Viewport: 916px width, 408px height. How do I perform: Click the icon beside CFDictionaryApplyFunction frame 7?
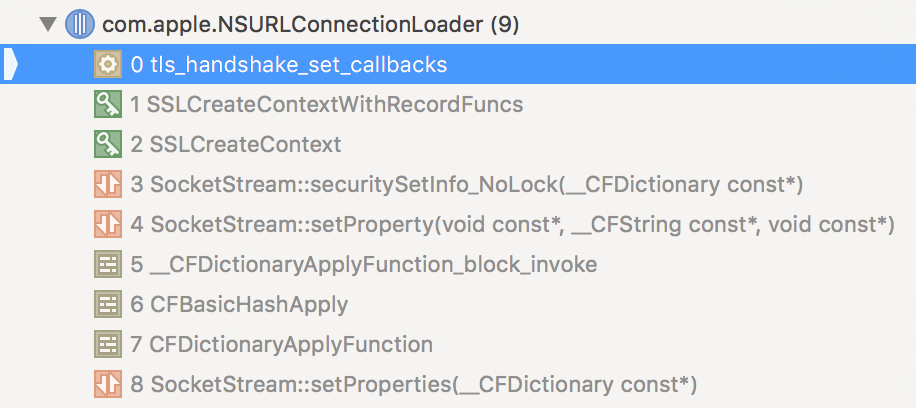[x=106, y=345]
